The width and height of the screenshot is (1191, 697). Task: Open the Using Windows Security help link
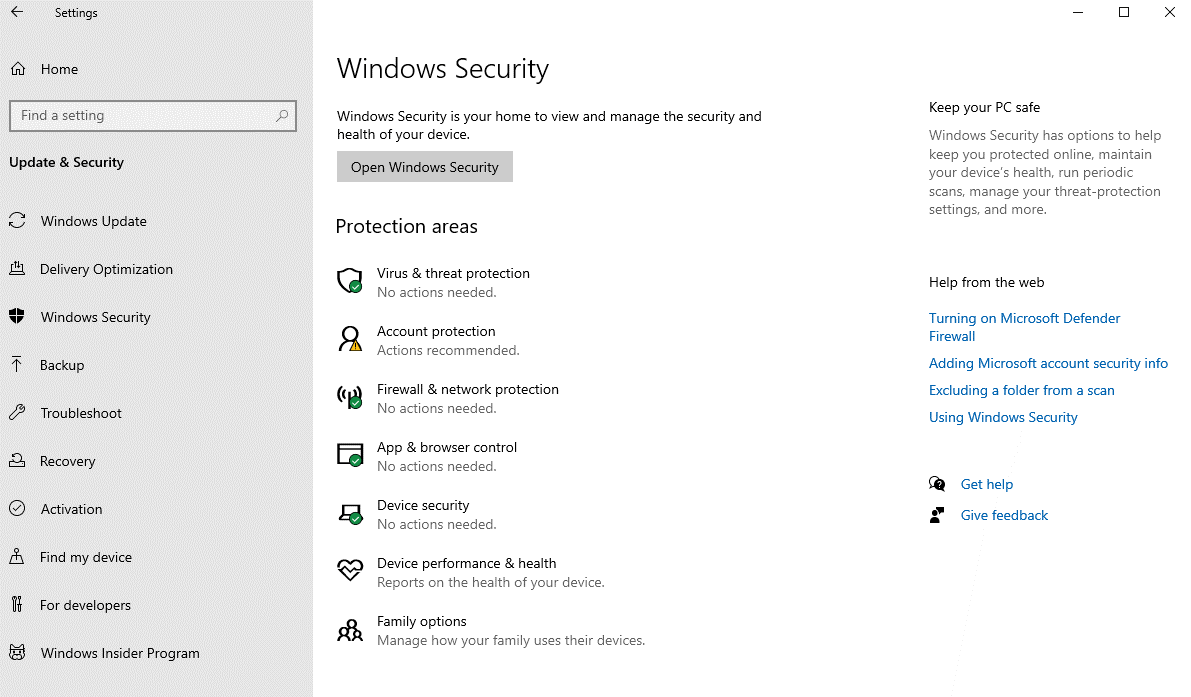(1003, 417)
